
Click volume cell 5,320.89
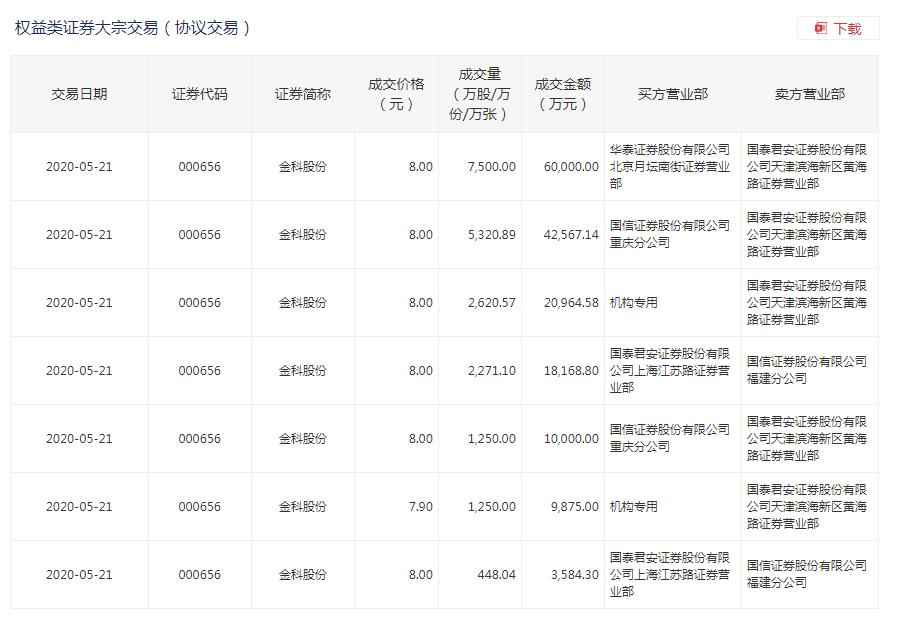click(x=491, y=235)
